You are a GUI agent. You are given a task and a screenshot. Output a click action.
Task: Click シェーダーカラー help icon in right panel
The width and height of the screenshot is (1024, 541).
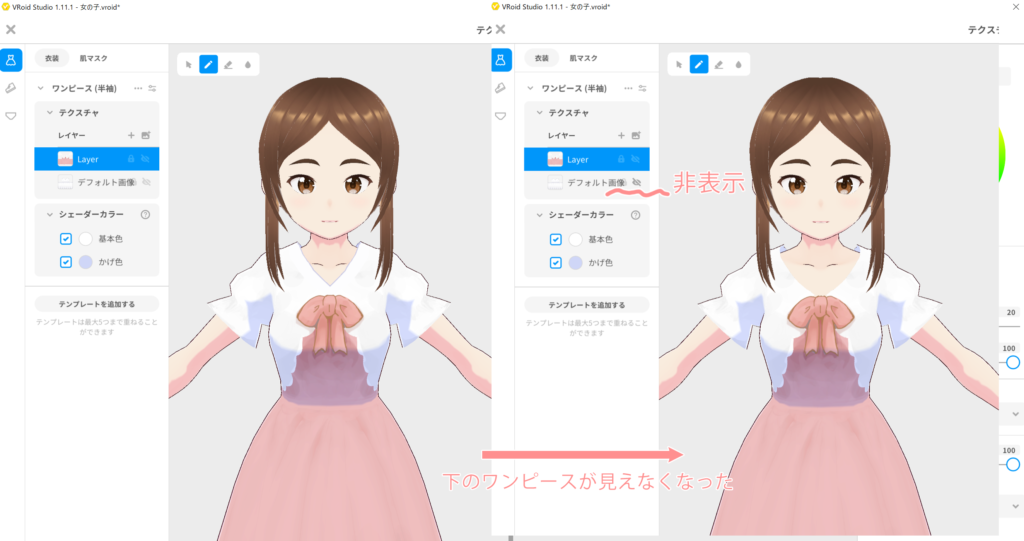[635, 214]
